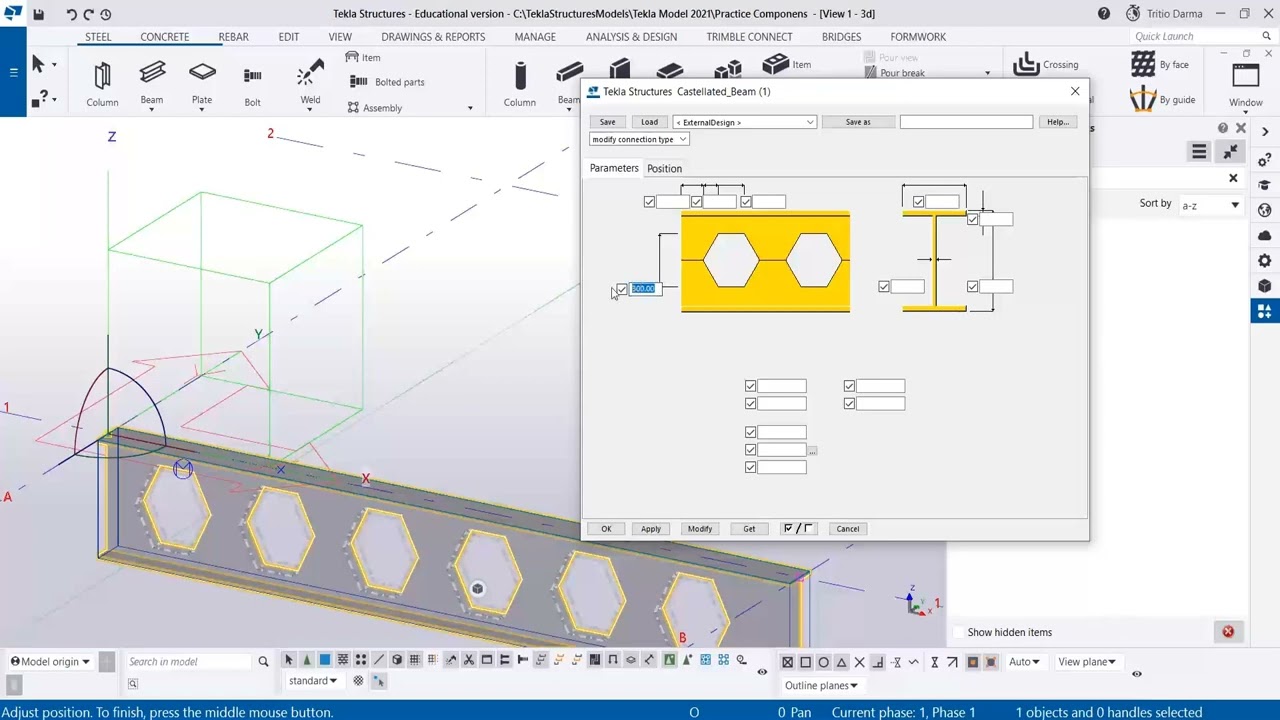Switch to the STEEL ribbon tab
Image resolution: width=1280 pixels, height=720 pixels.
(x=98, y=37)
